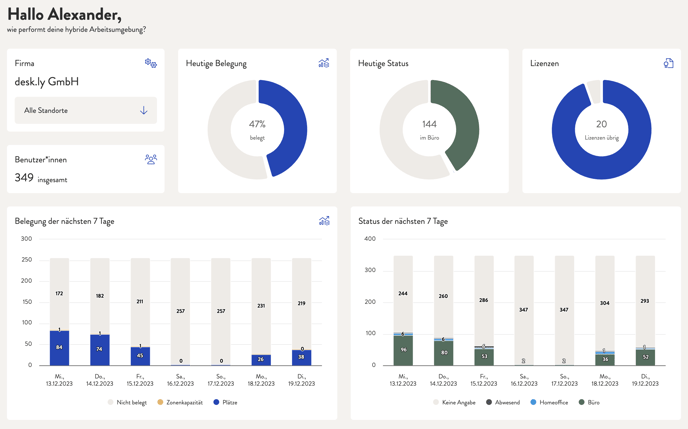
Task: Toggle Nicht belegt legend entry
Action: (127, 402)
